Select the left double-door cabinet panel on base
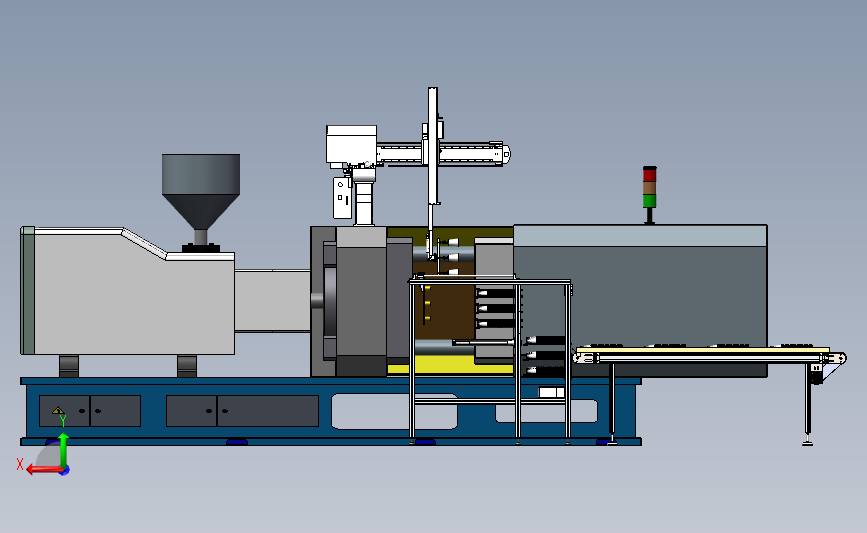The width and height of the screenshot is (867, 533). pyautogui.click(x=90, y=411)
